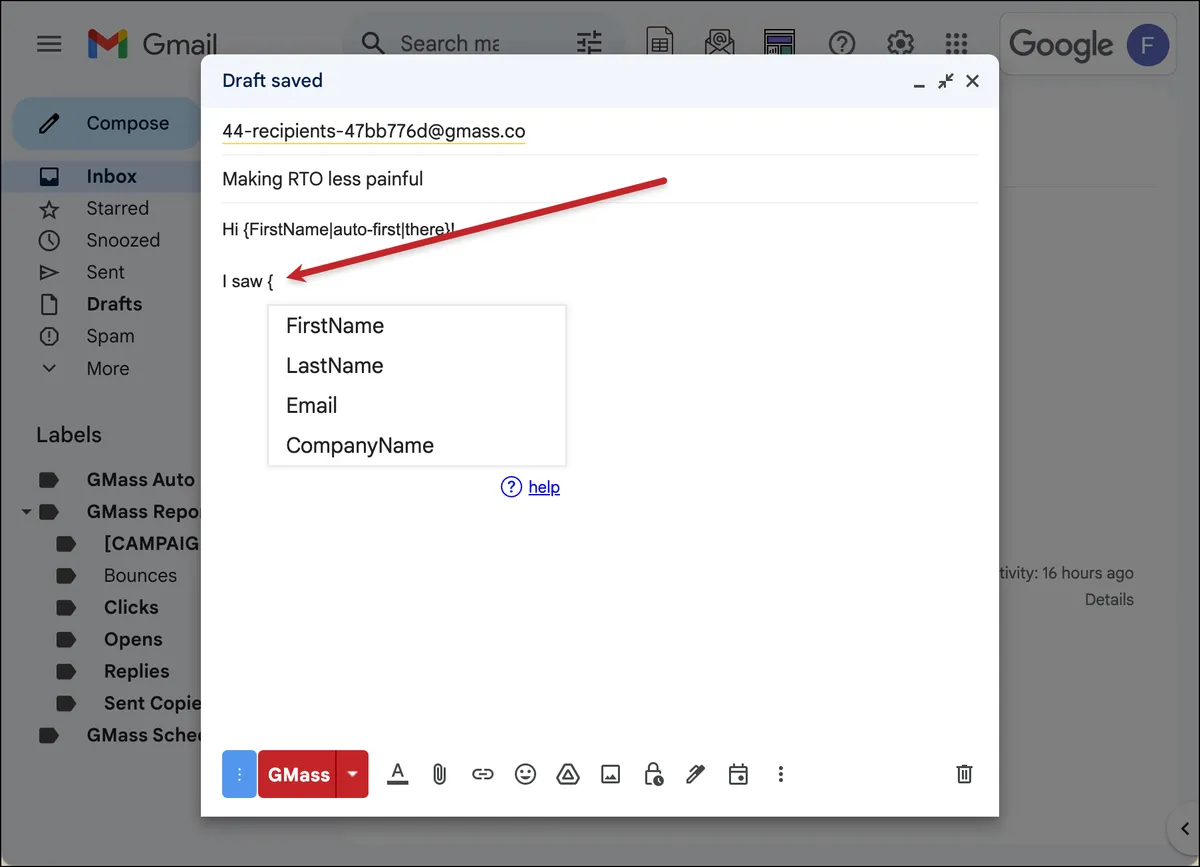The image size is (1200, 867).
Task: Open Sent Copies label
Action: [152, 704]
